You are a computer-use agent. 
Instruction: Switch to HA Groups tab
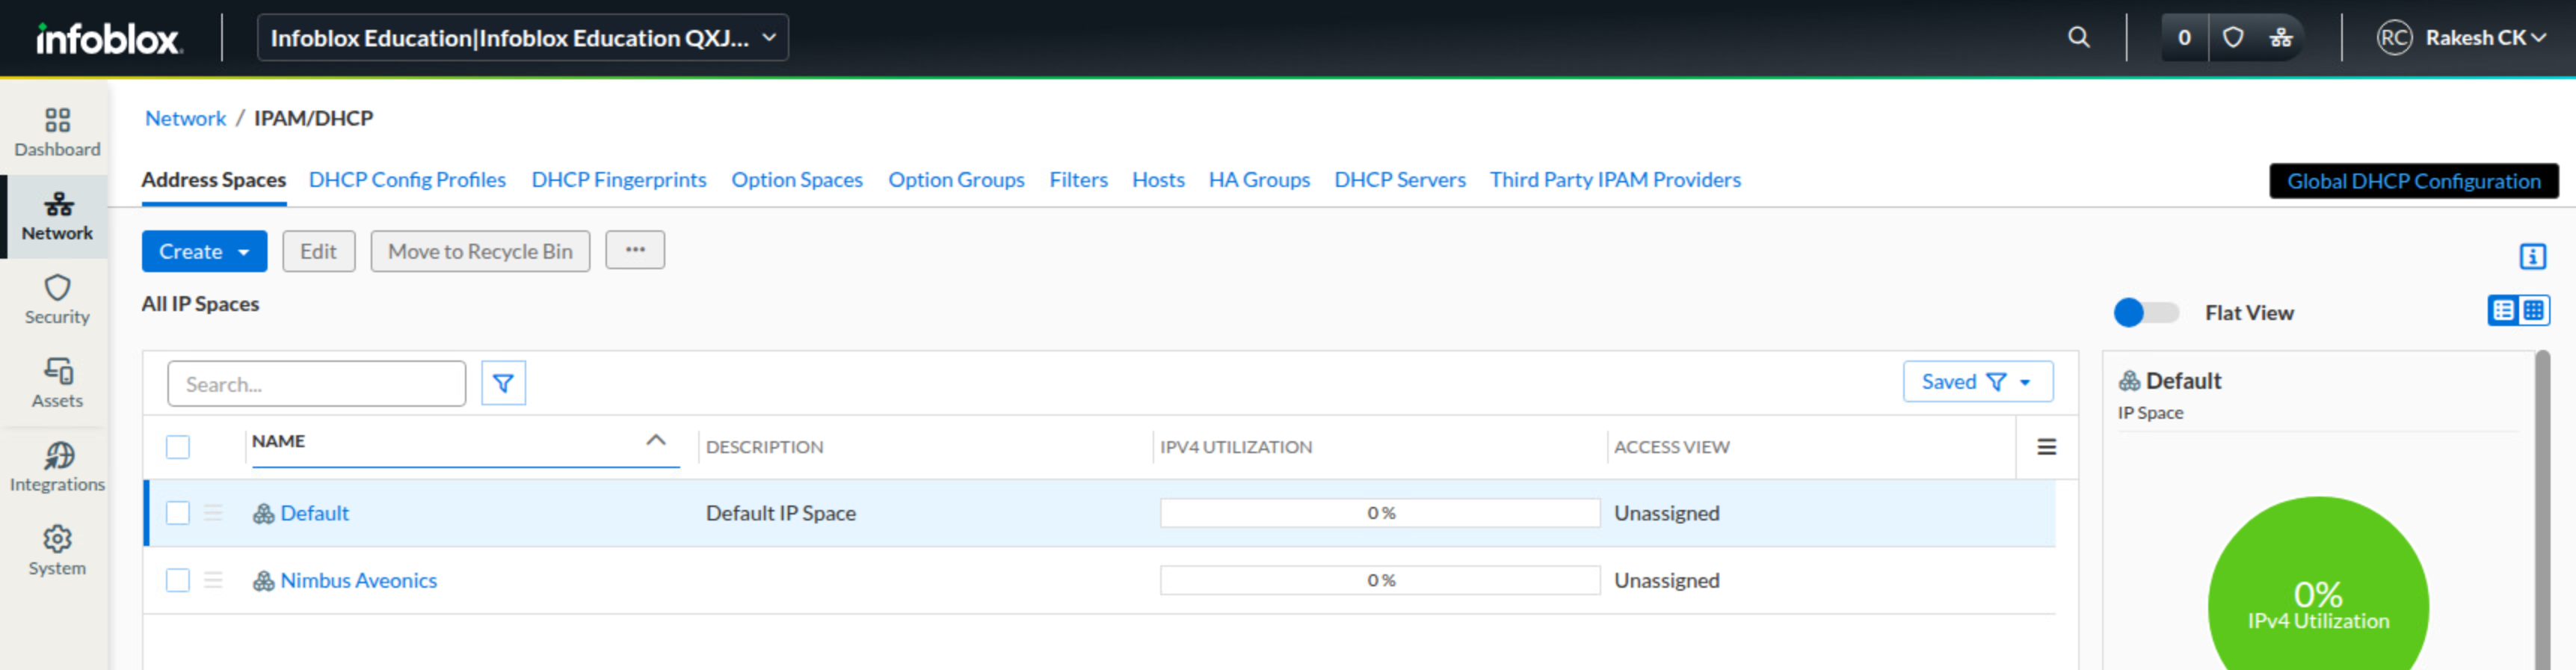click(1259, 180)
